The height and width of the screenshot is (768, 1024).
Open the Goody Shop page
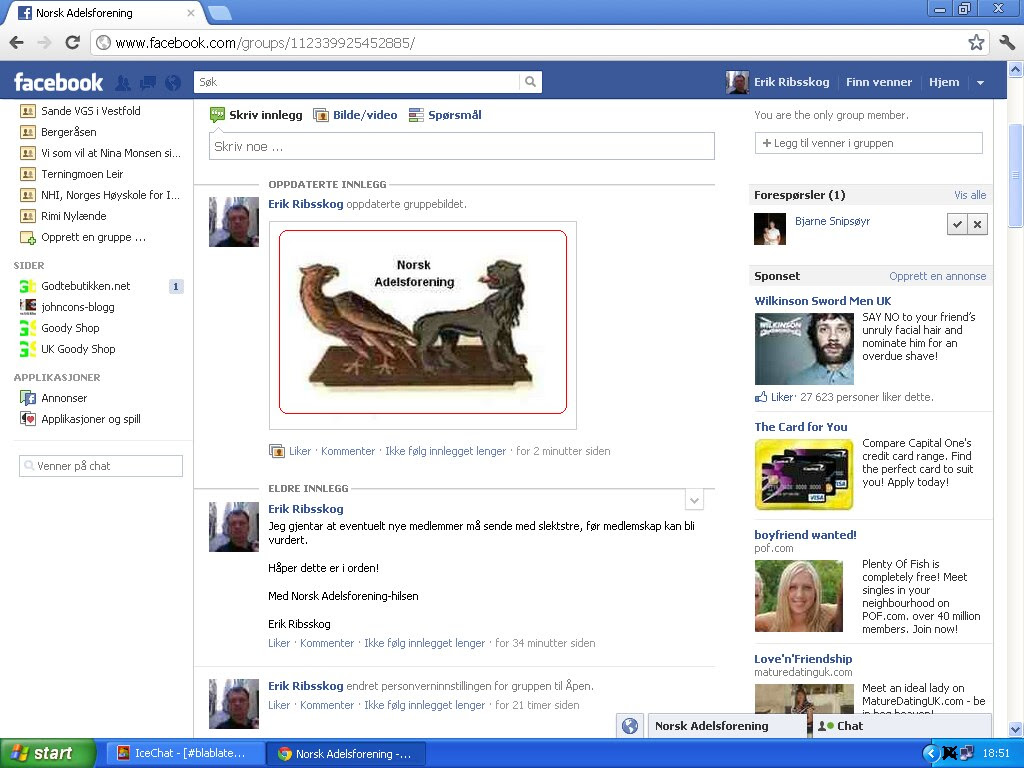pyautogui.click(x=70, y=328)
